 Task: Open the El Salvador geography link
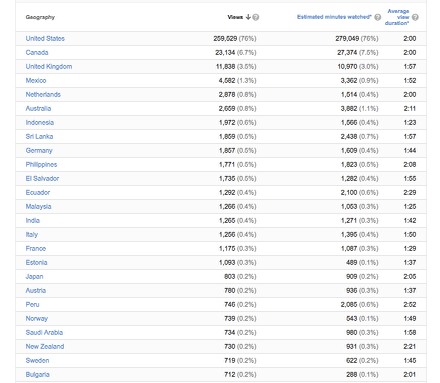(42, 178)
